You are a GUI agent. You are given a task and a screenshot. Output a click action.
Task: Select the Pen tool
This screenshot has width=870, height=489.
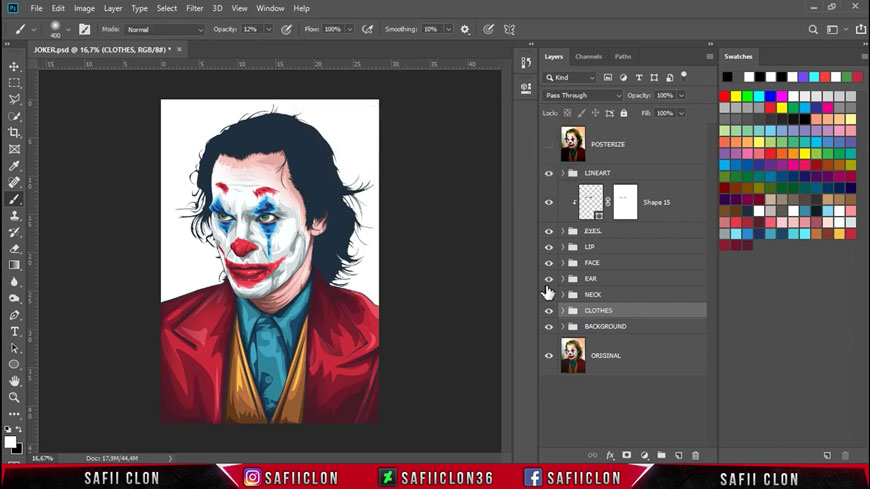click(x=14, y=315)
